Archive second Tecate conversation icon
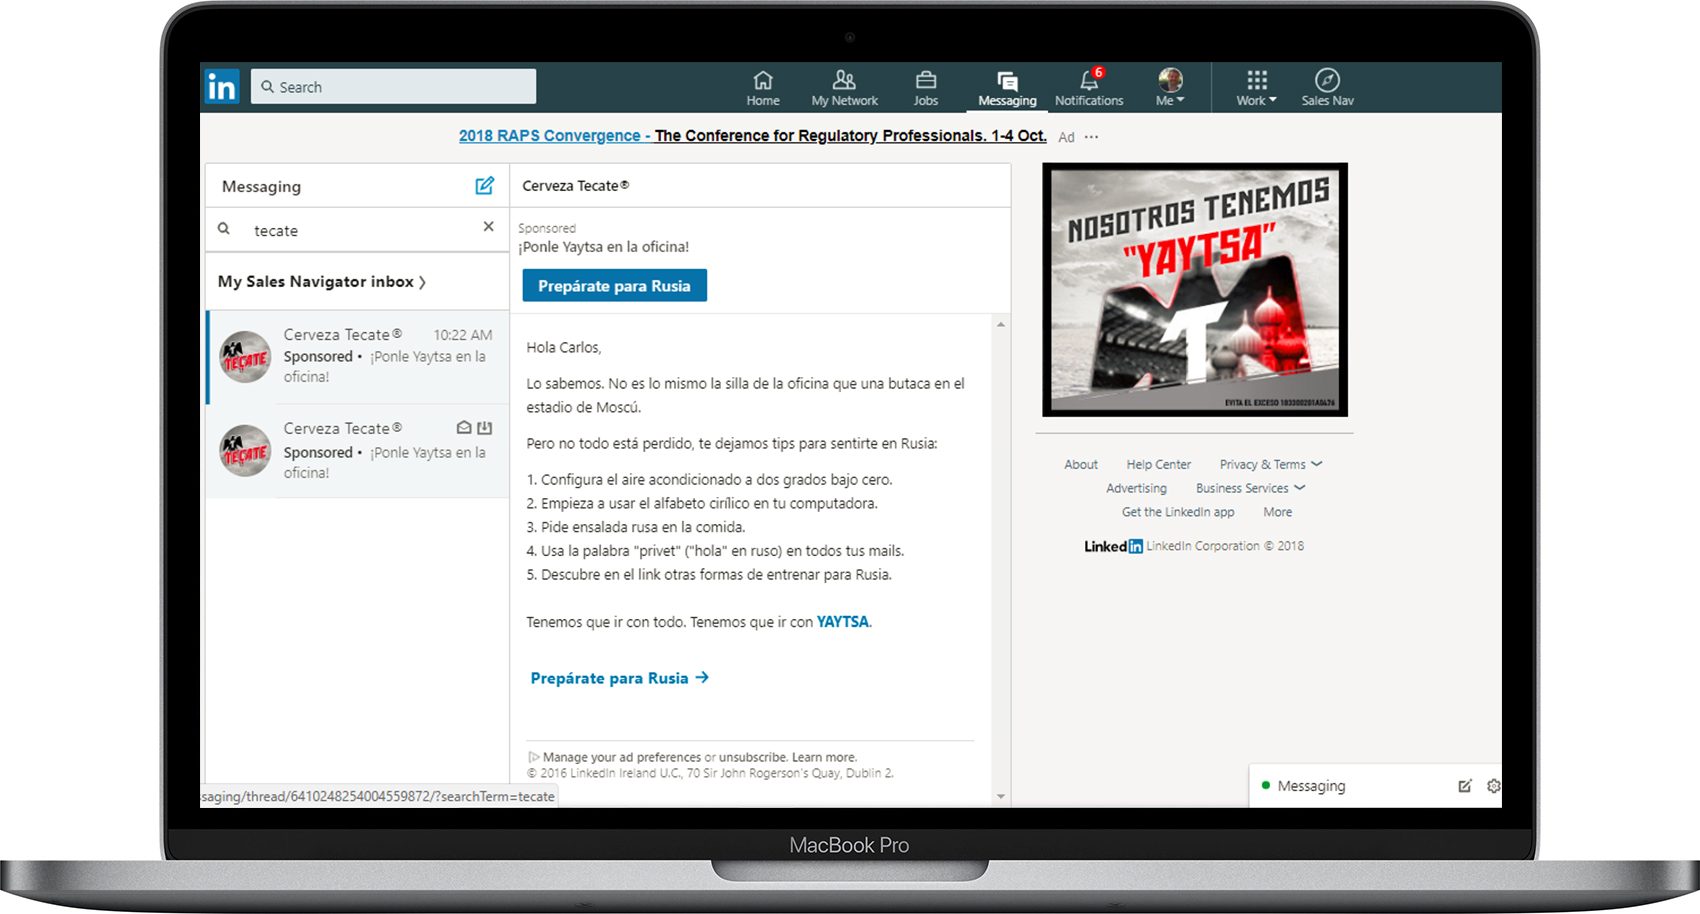Viewport: 1700px width, 914px height. (485, 427)
